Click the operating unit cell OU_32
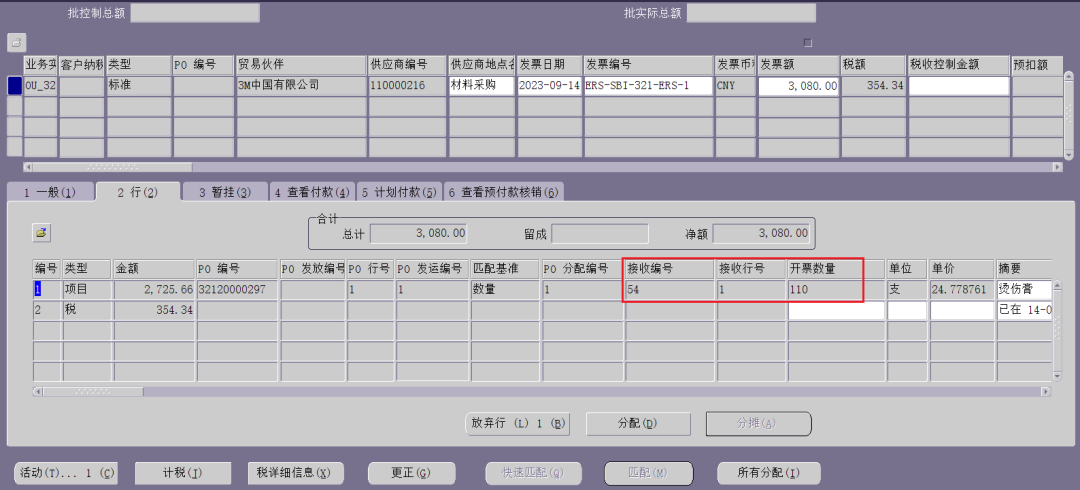Screen dimensions: 1080x490 coord(41,86)
